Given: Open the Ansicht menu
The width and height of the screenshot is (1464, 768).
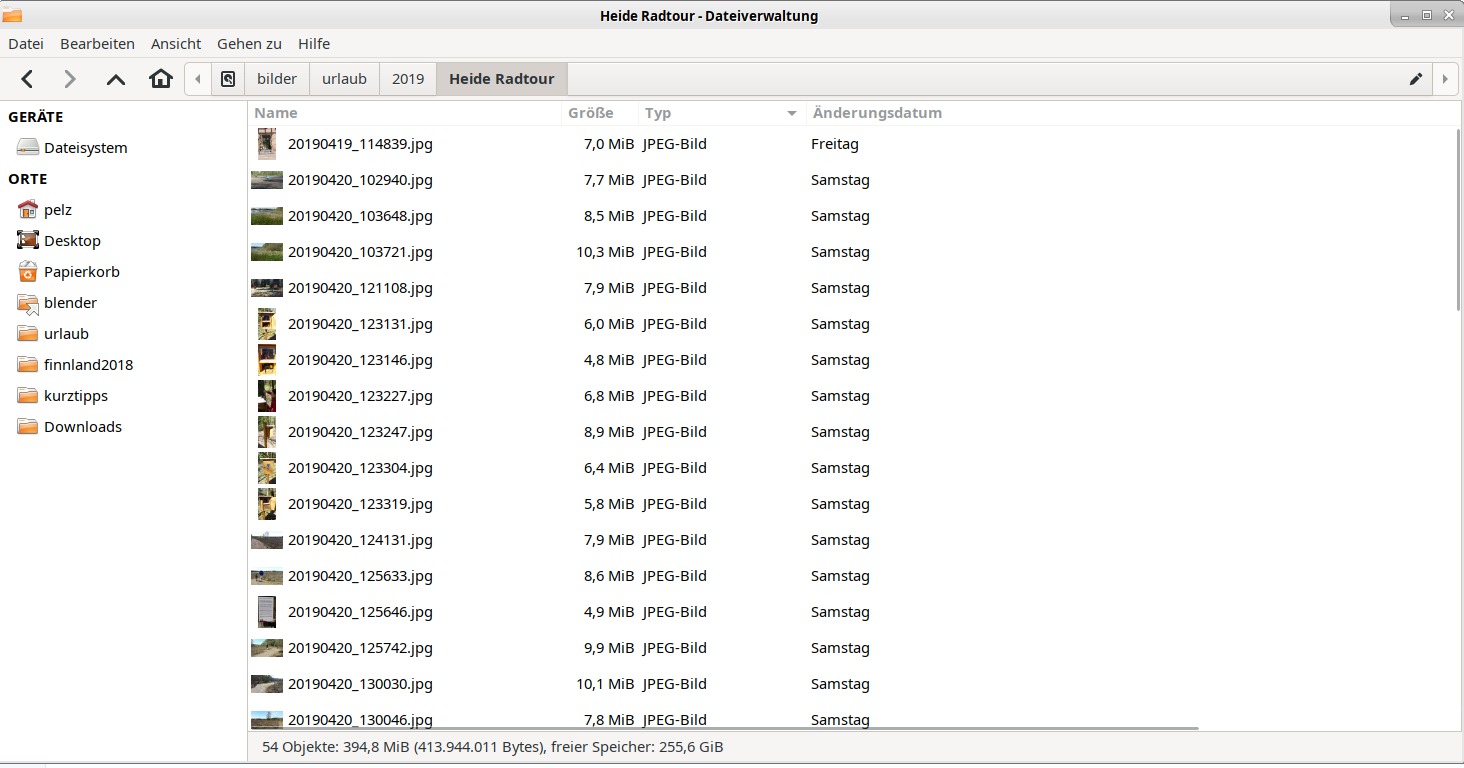Looking at the screenshot, I should pyautogui.click(x=176, y=44).
